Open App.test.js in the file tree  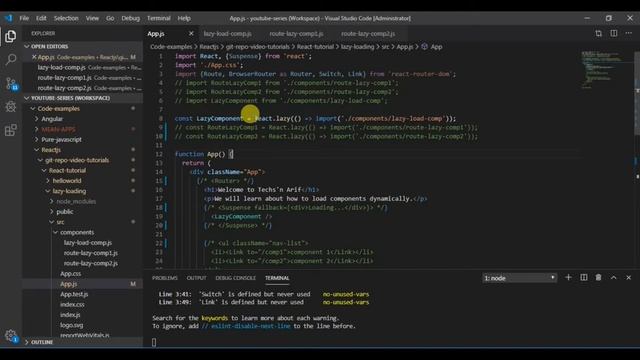click(x=74, y=294)
